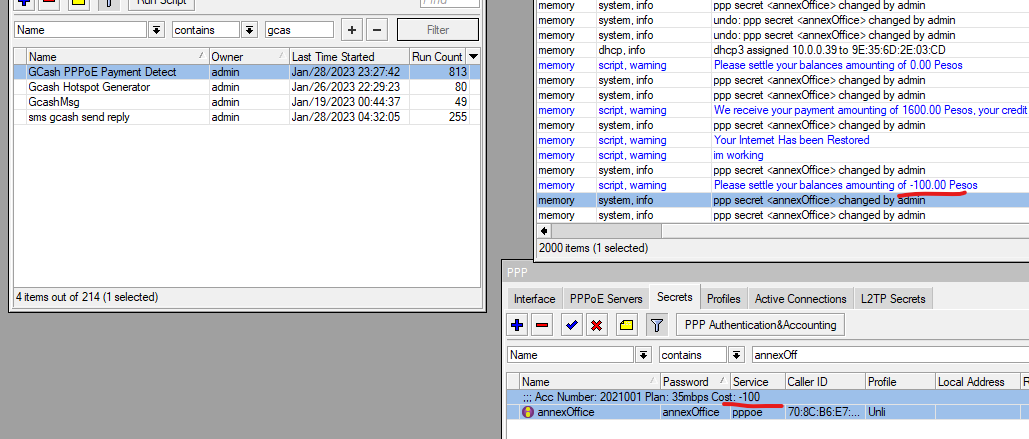Screen dimensions: 1029x439
Task: Click the annexOffice secret's round status icon
Action: coord(528,412)
